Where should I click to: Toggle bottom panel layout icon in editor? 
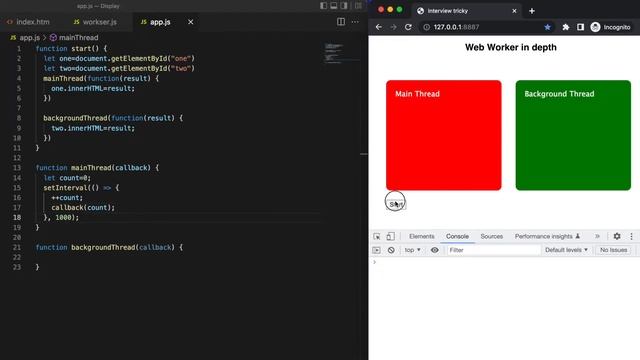click(x=333, y=6)
